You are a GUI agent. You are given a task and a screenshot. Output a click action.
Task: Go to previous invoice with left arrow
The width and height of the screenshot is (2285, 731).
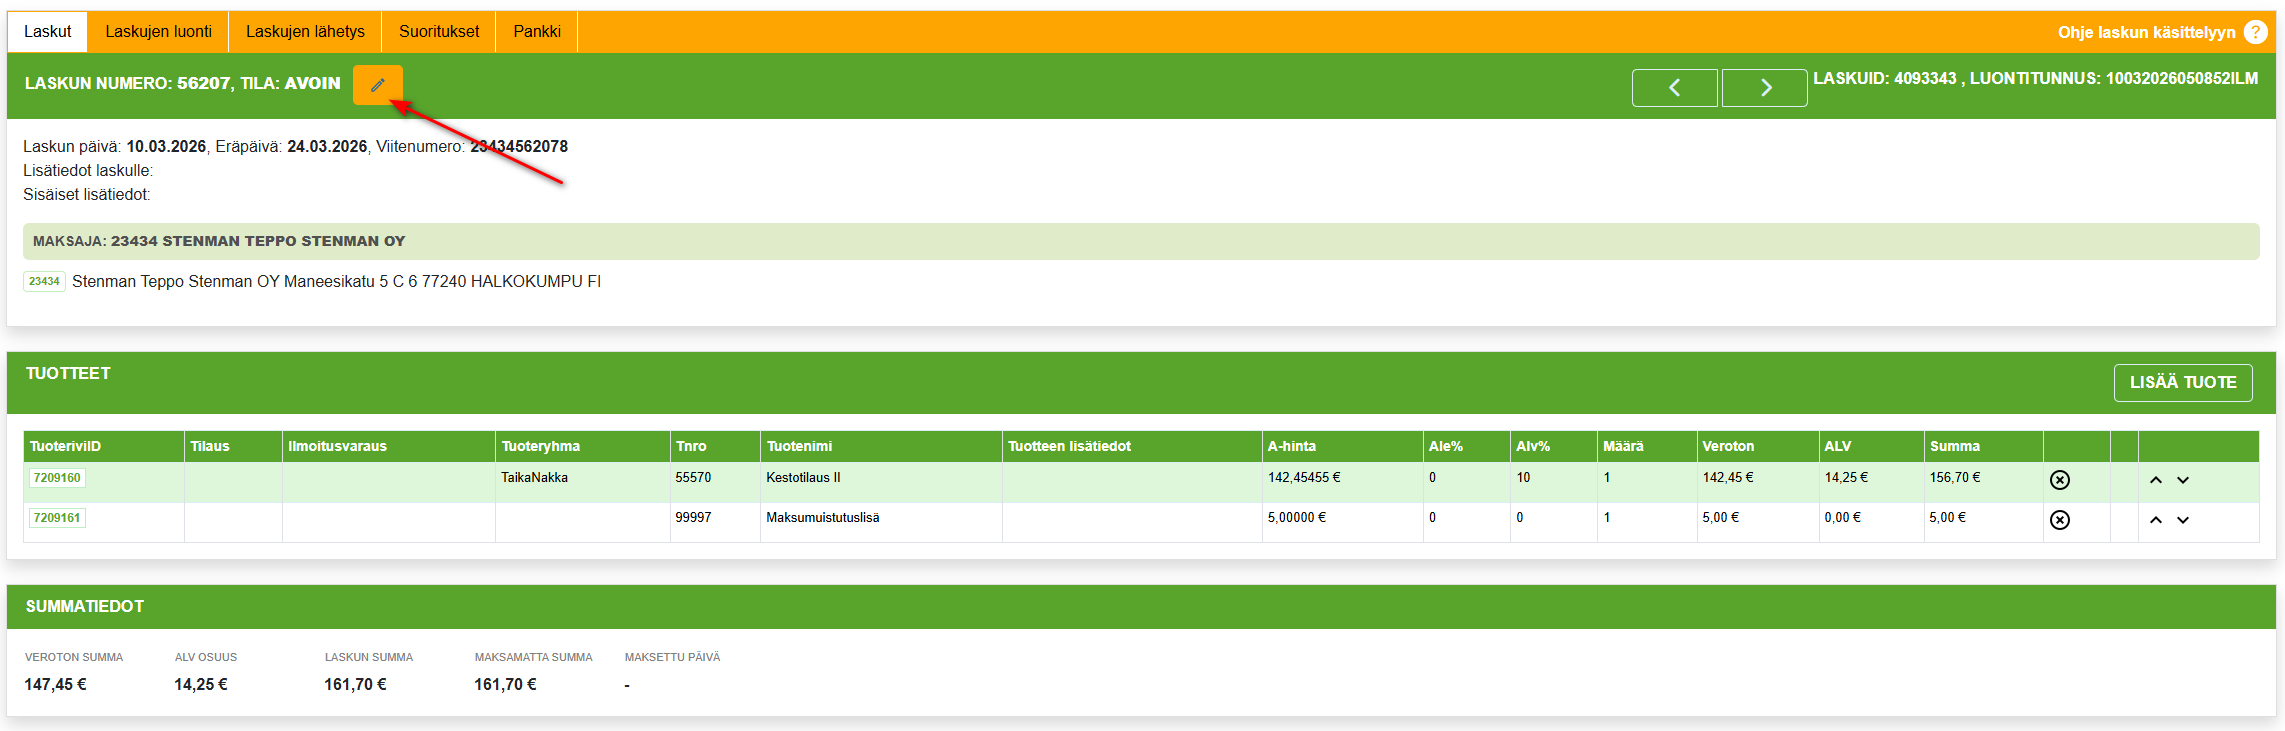coord(1674,88)
